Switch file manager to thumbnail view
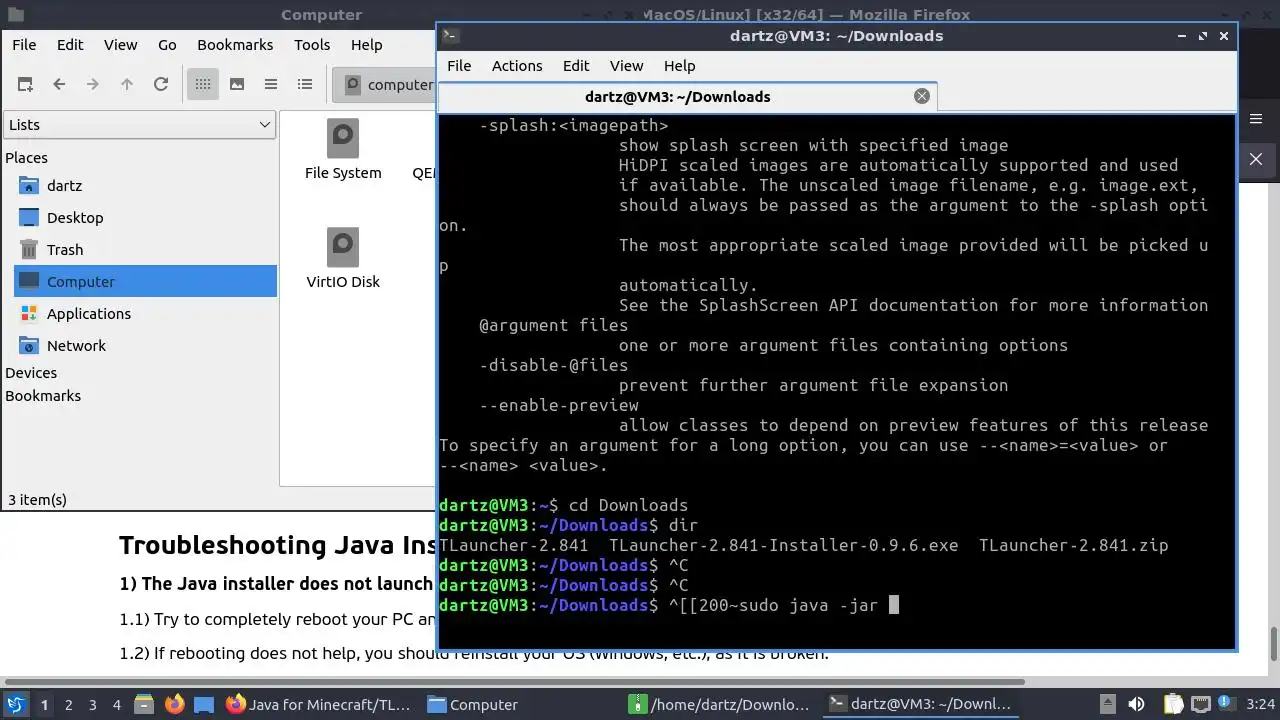 point(237,85)
